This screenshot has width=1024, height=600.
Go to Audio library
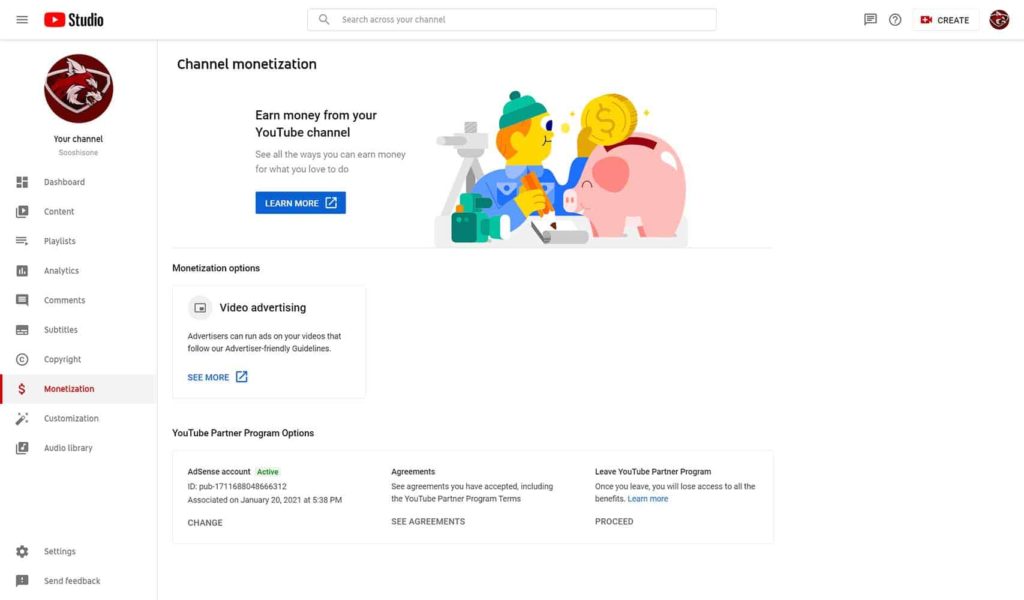click(68, 448)
